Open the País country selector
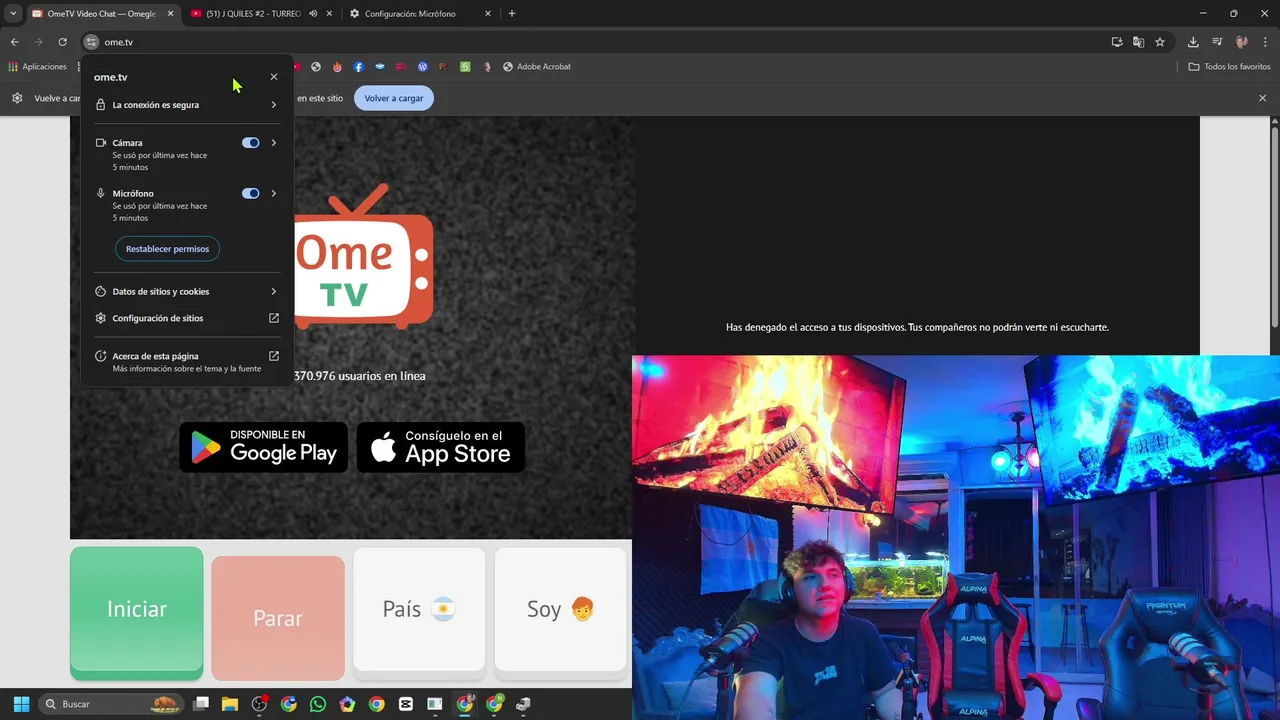The height and width of the screenshot is (720, 1280). click(x=419, y=609)
